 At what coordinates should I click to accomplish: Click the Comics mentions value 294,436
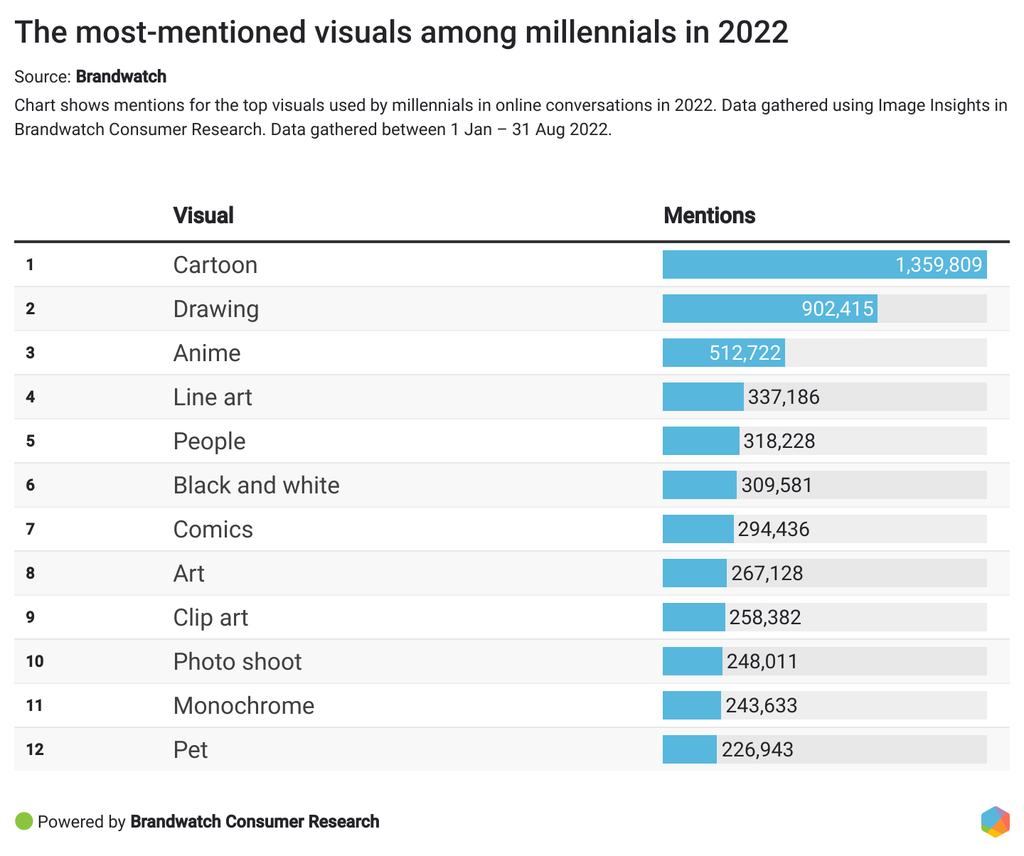click(x=773, y=529)
